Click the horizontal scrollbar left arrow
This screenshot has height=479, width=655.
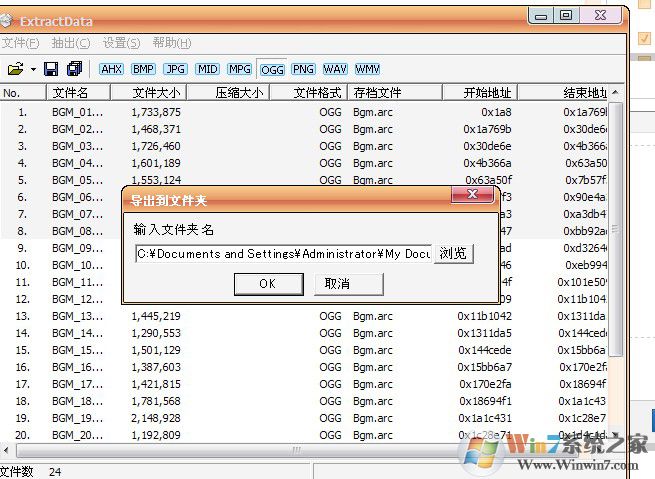tap(5, 450)
